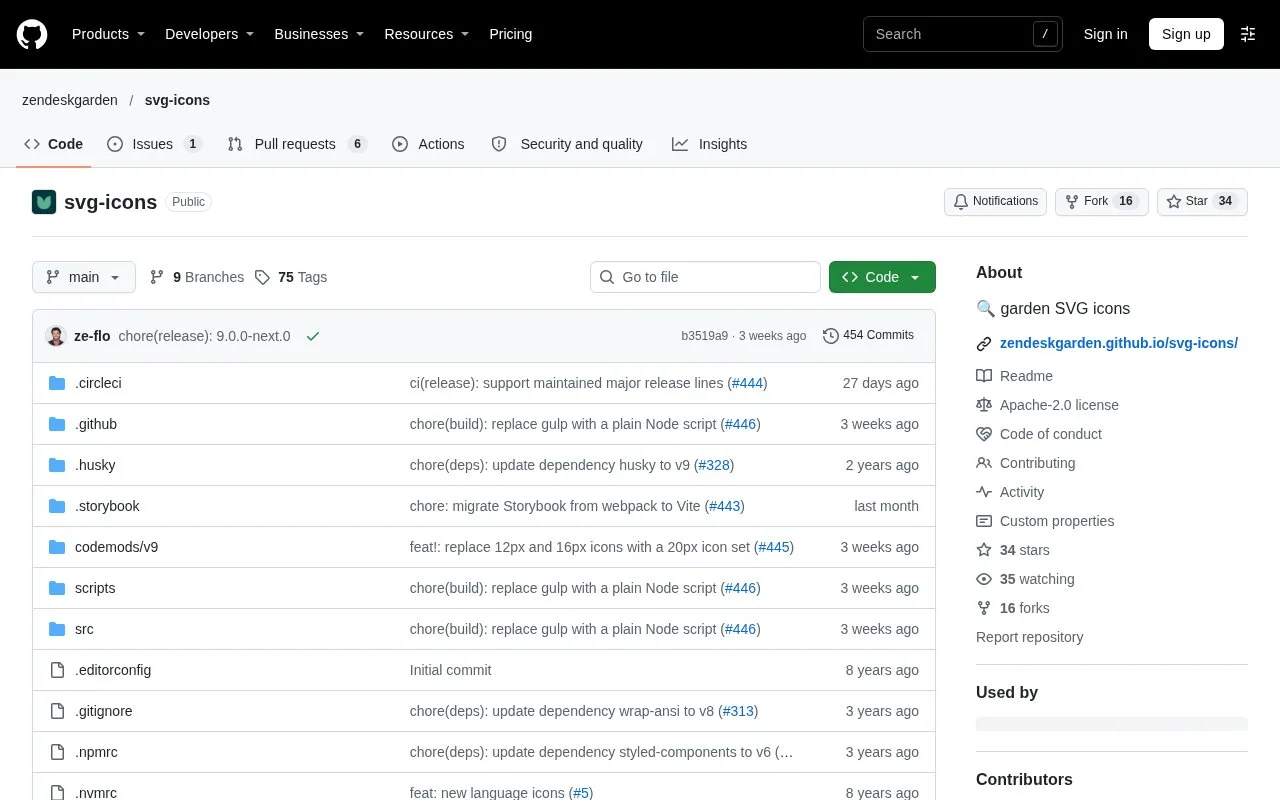Click the Sign up button
The height and width of the screenshot is (800, 1280).
1186,34
